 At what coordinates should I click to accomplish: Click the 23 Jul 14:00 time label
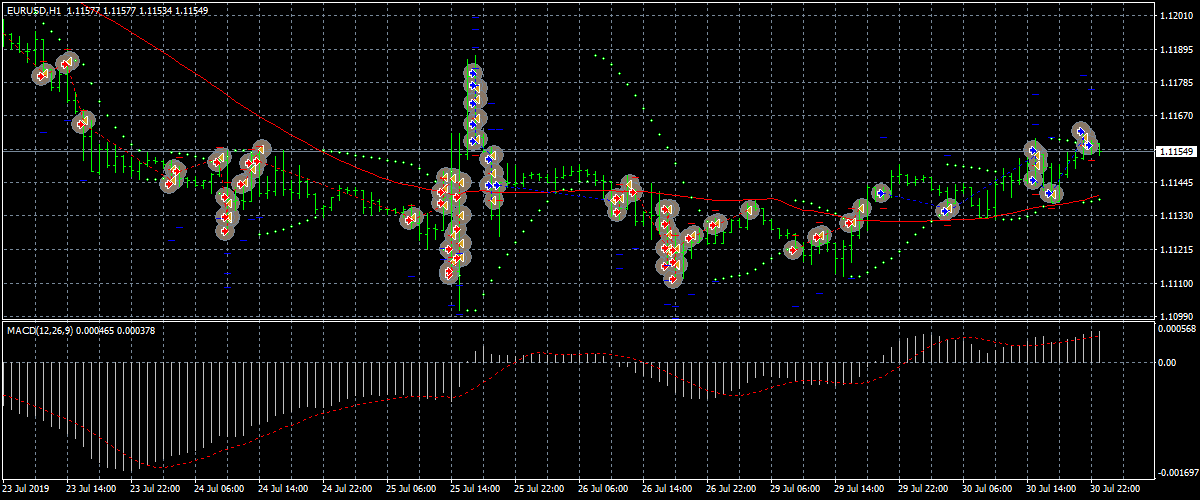point(90,490)
